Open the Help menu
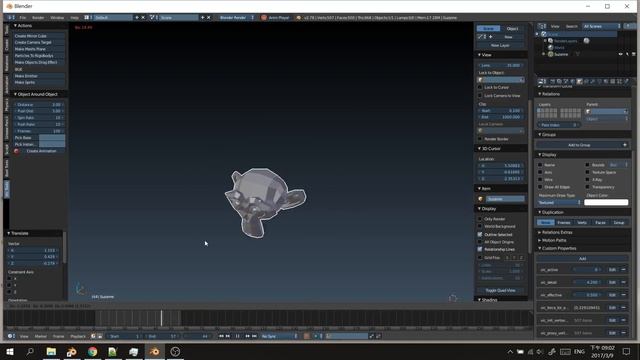This screenshot has width=640, height=360. pos(74,18)
